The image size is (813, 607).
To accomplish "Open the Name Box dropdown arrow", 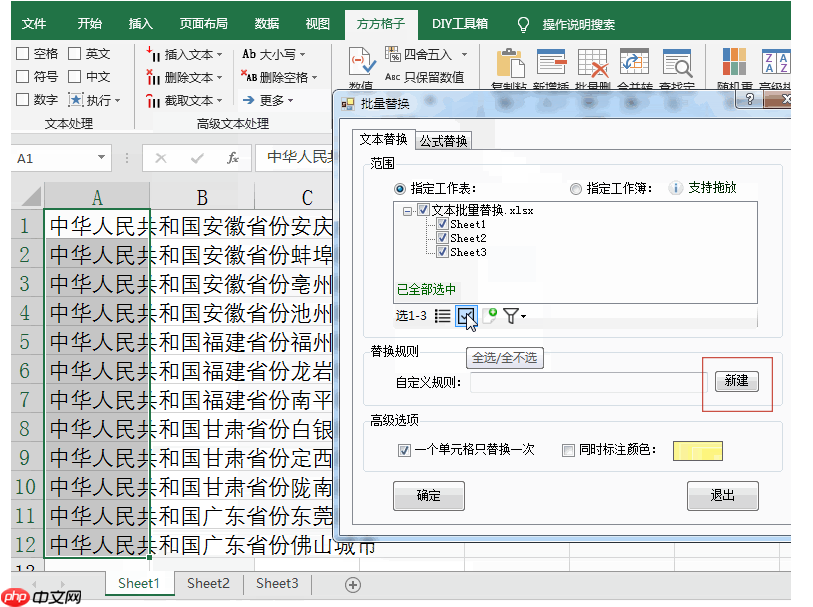I will tap(102, 157).
